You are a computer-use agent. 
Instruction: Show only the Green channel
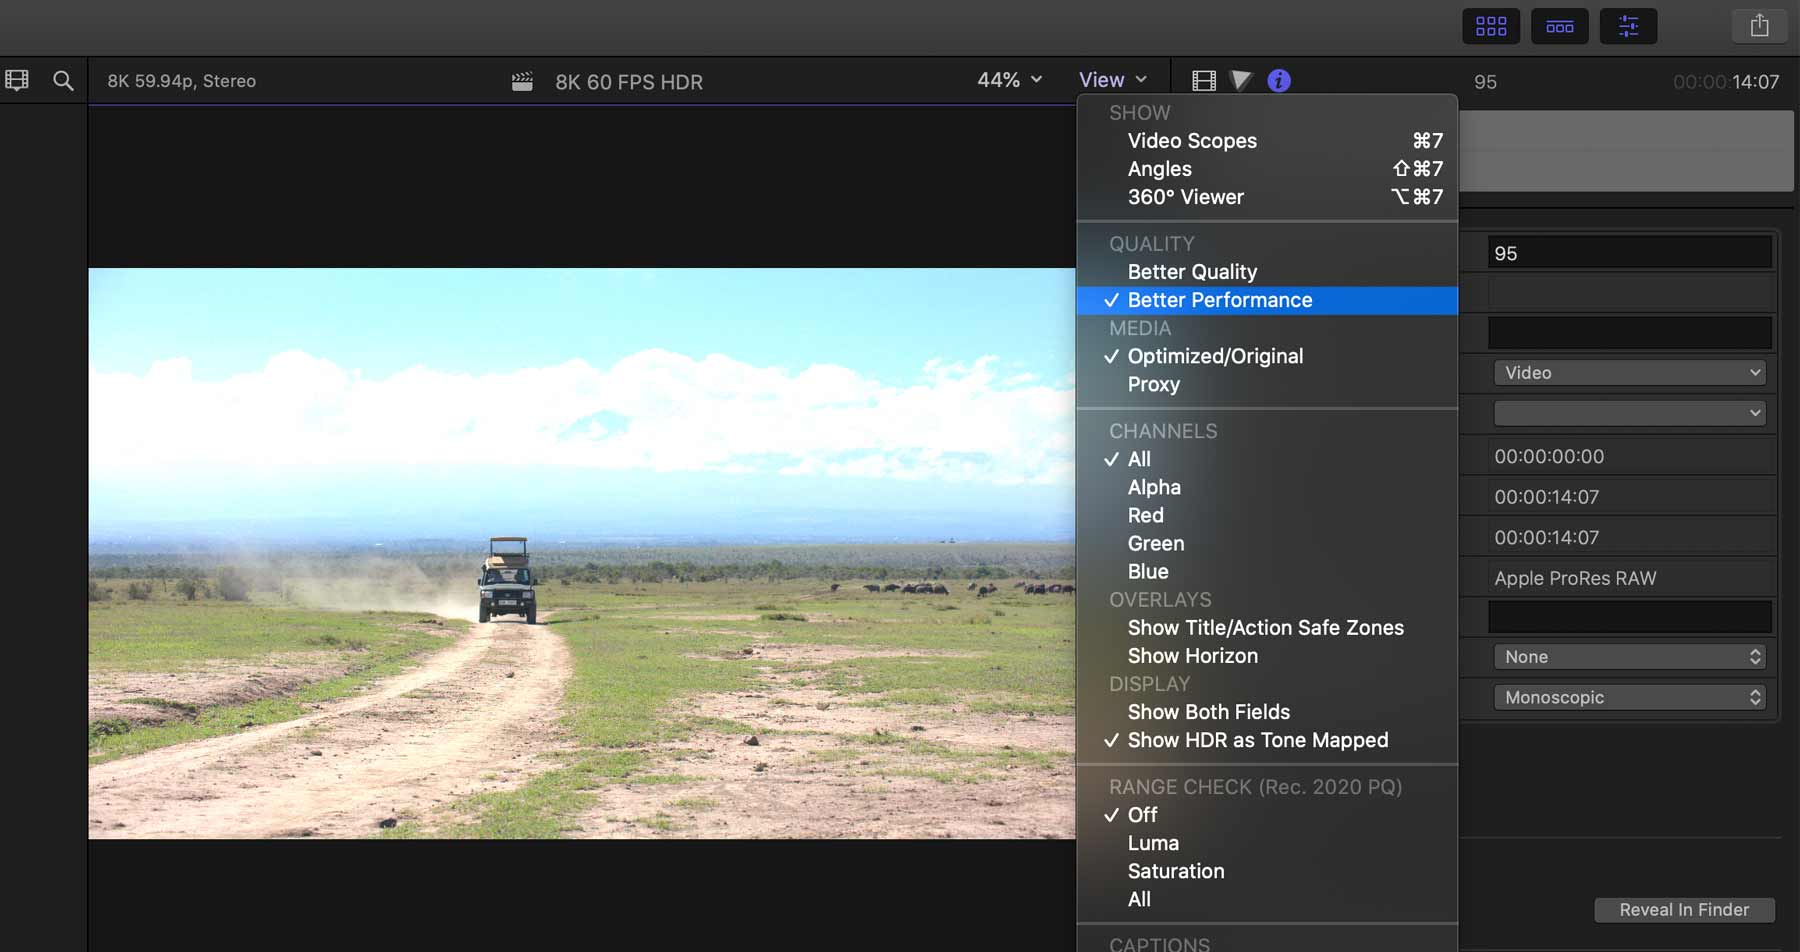pos(1267,543)
